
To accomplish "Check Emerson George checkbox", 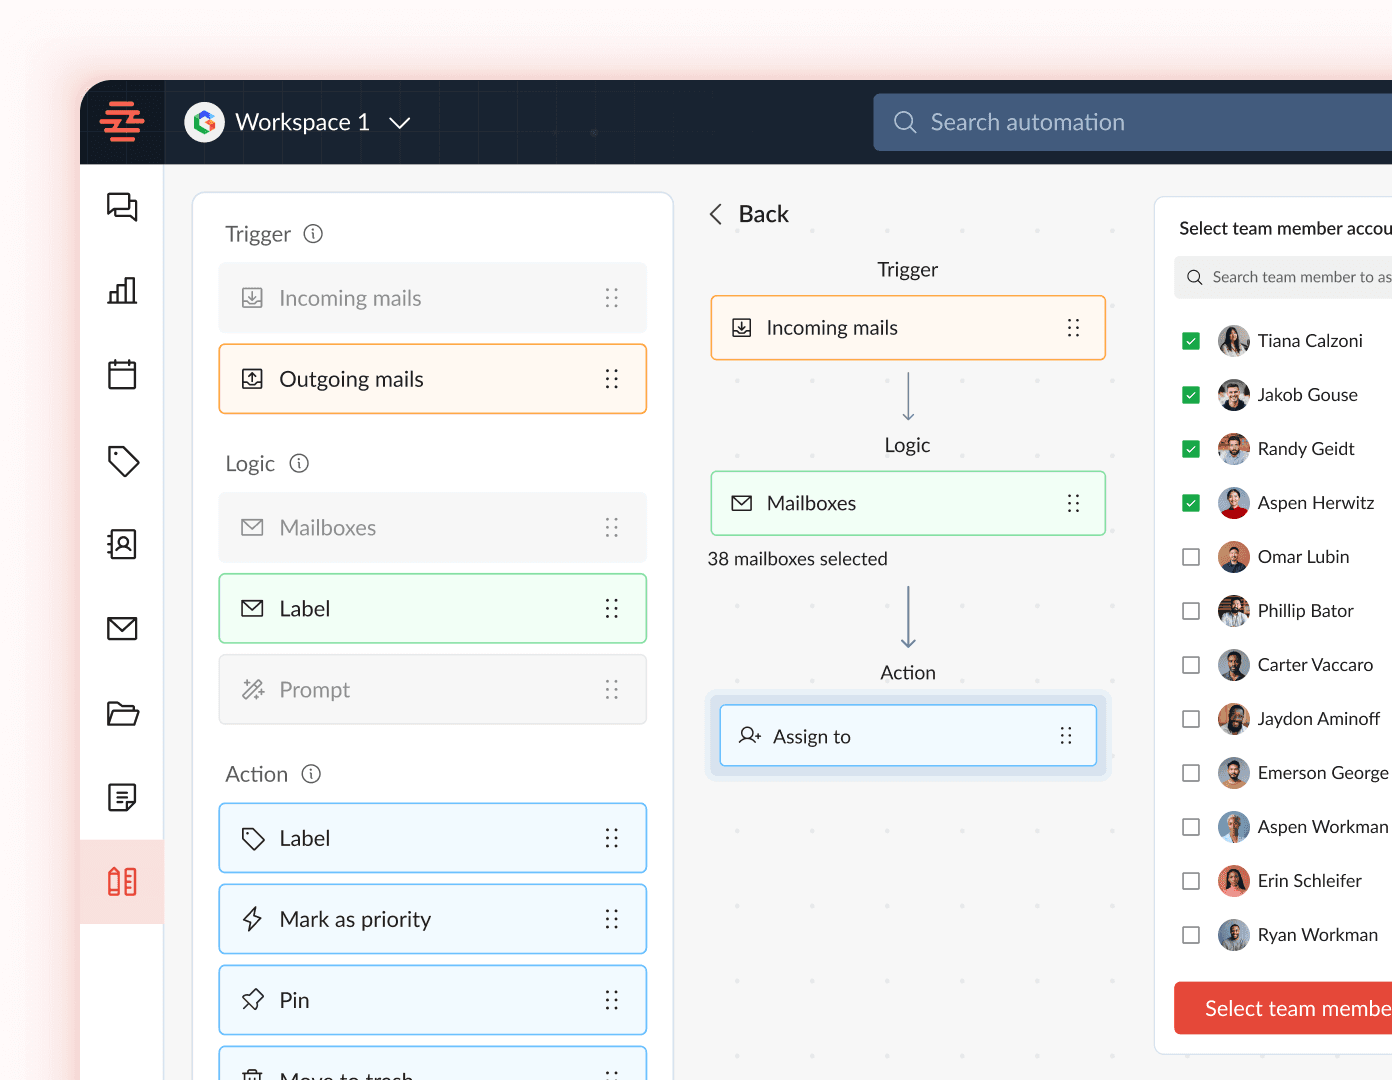I will pos(1191,773).
